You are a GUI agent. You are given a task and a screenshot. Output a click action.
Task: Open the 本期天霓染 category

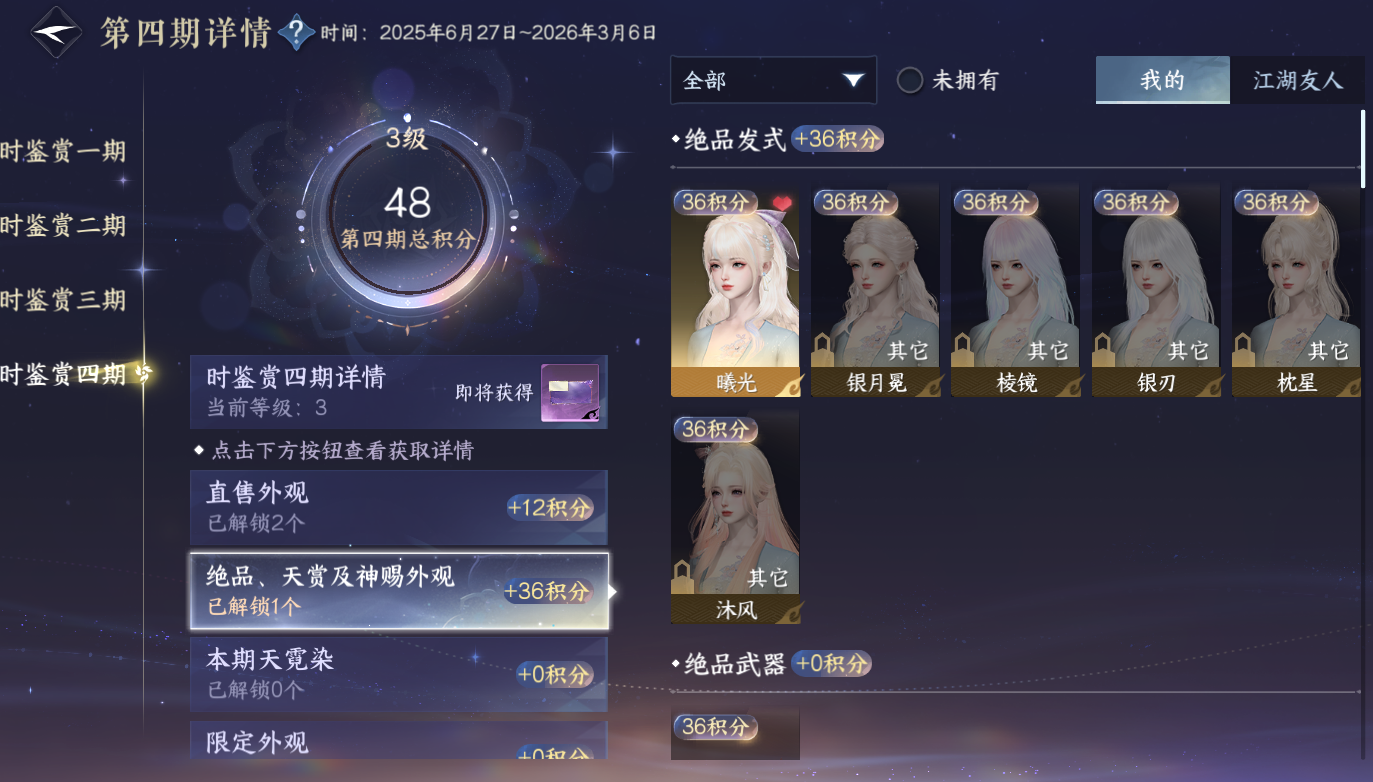(399, 674)
